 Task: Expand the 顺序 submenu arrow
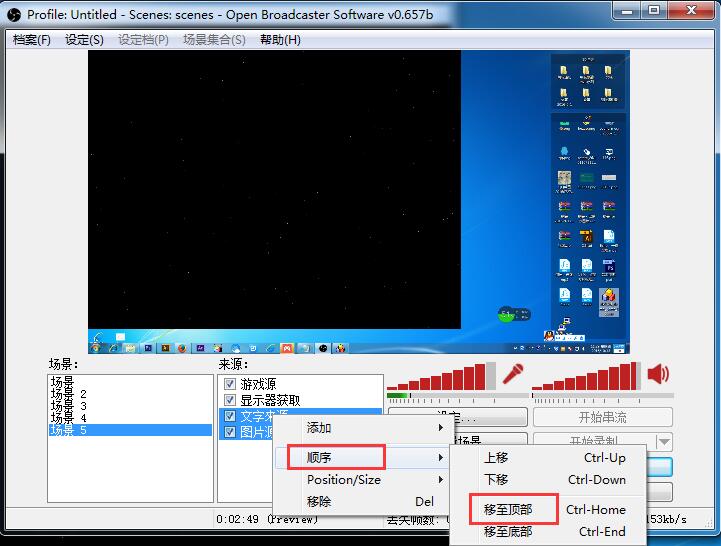[441, 458]
